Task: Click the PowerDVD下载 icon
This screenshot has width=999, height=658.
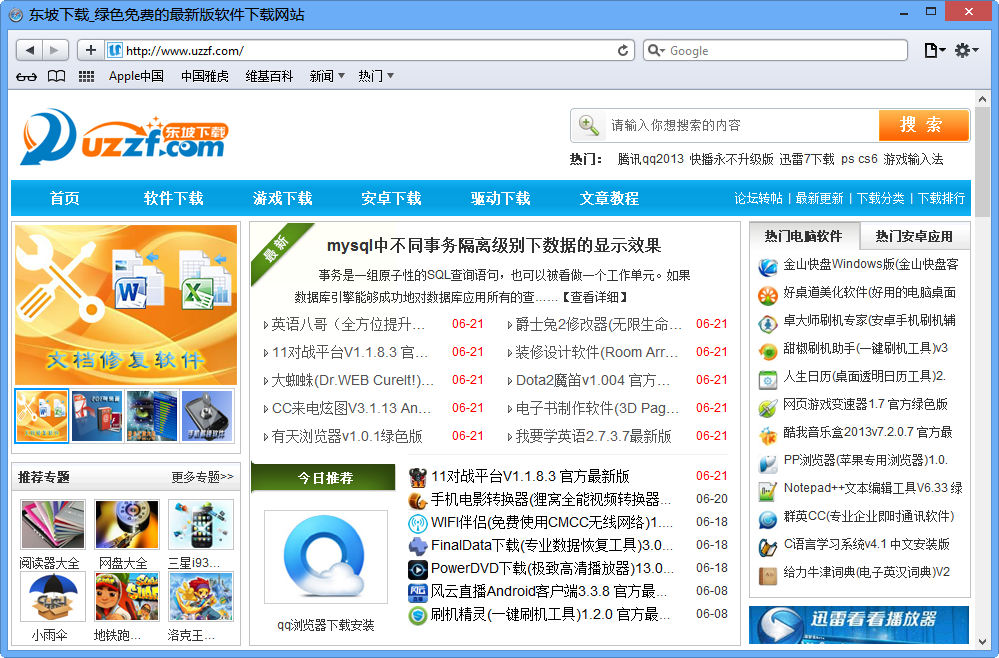Action: tap(417, 569)
